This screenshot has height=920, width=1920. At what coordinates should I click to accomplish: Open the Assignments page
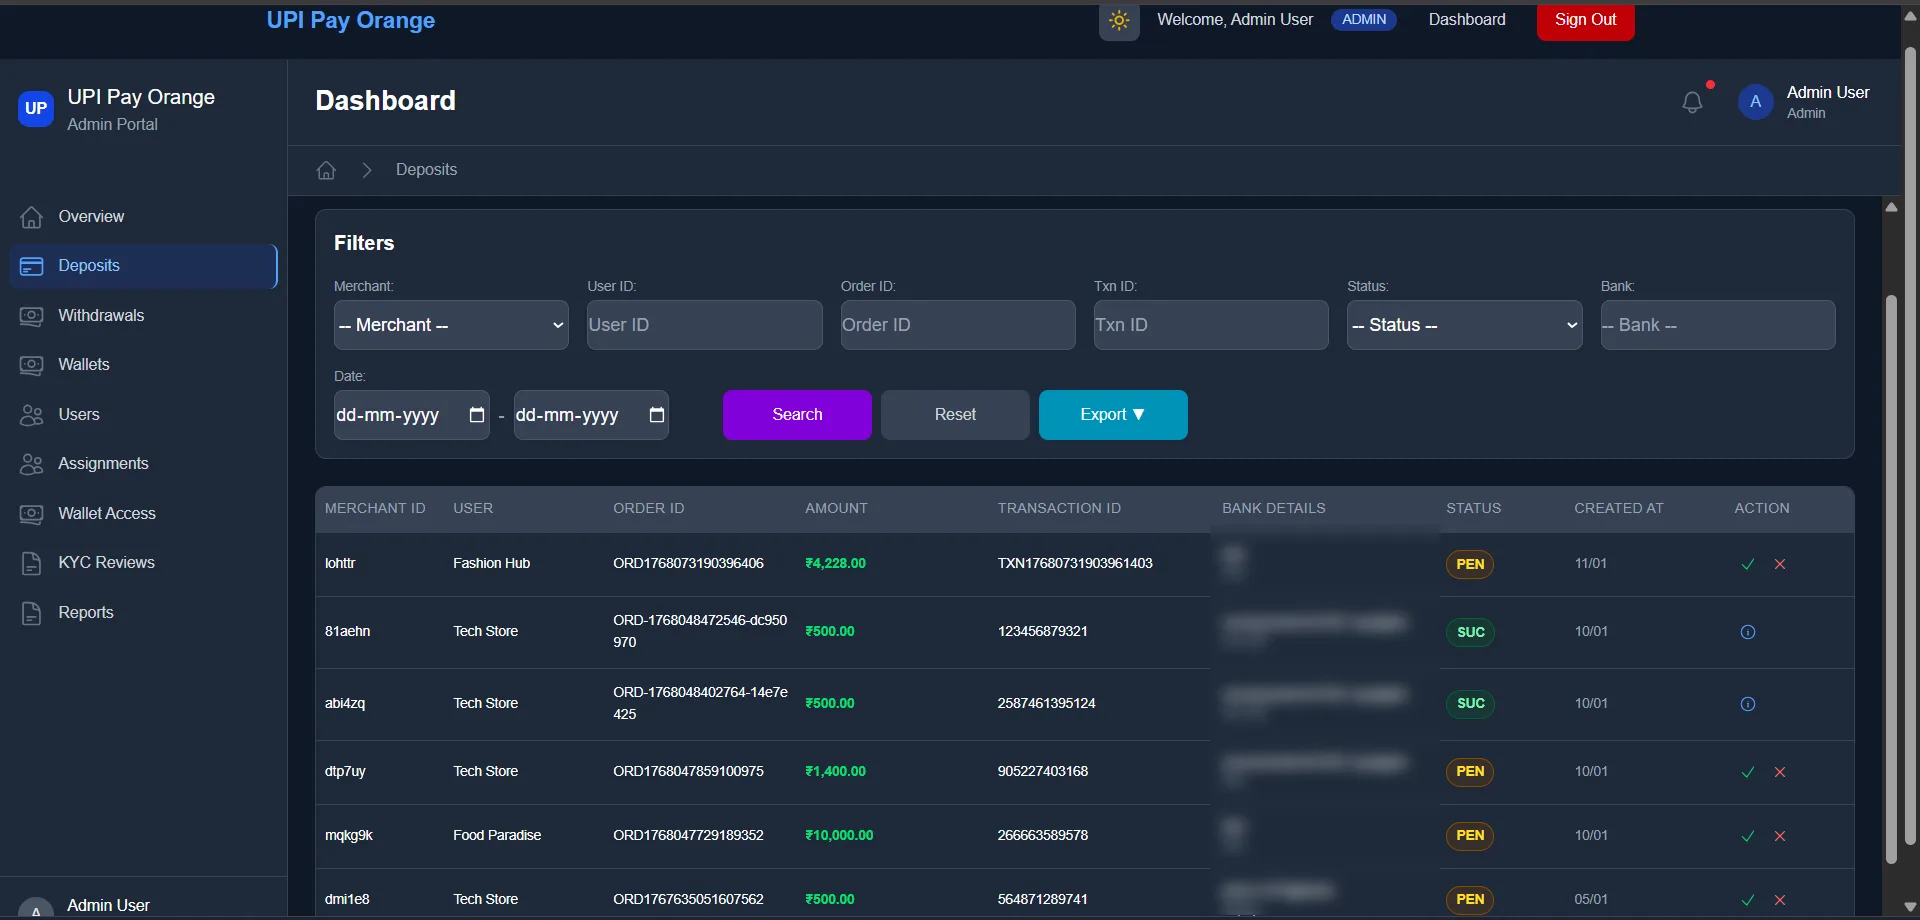143,464
